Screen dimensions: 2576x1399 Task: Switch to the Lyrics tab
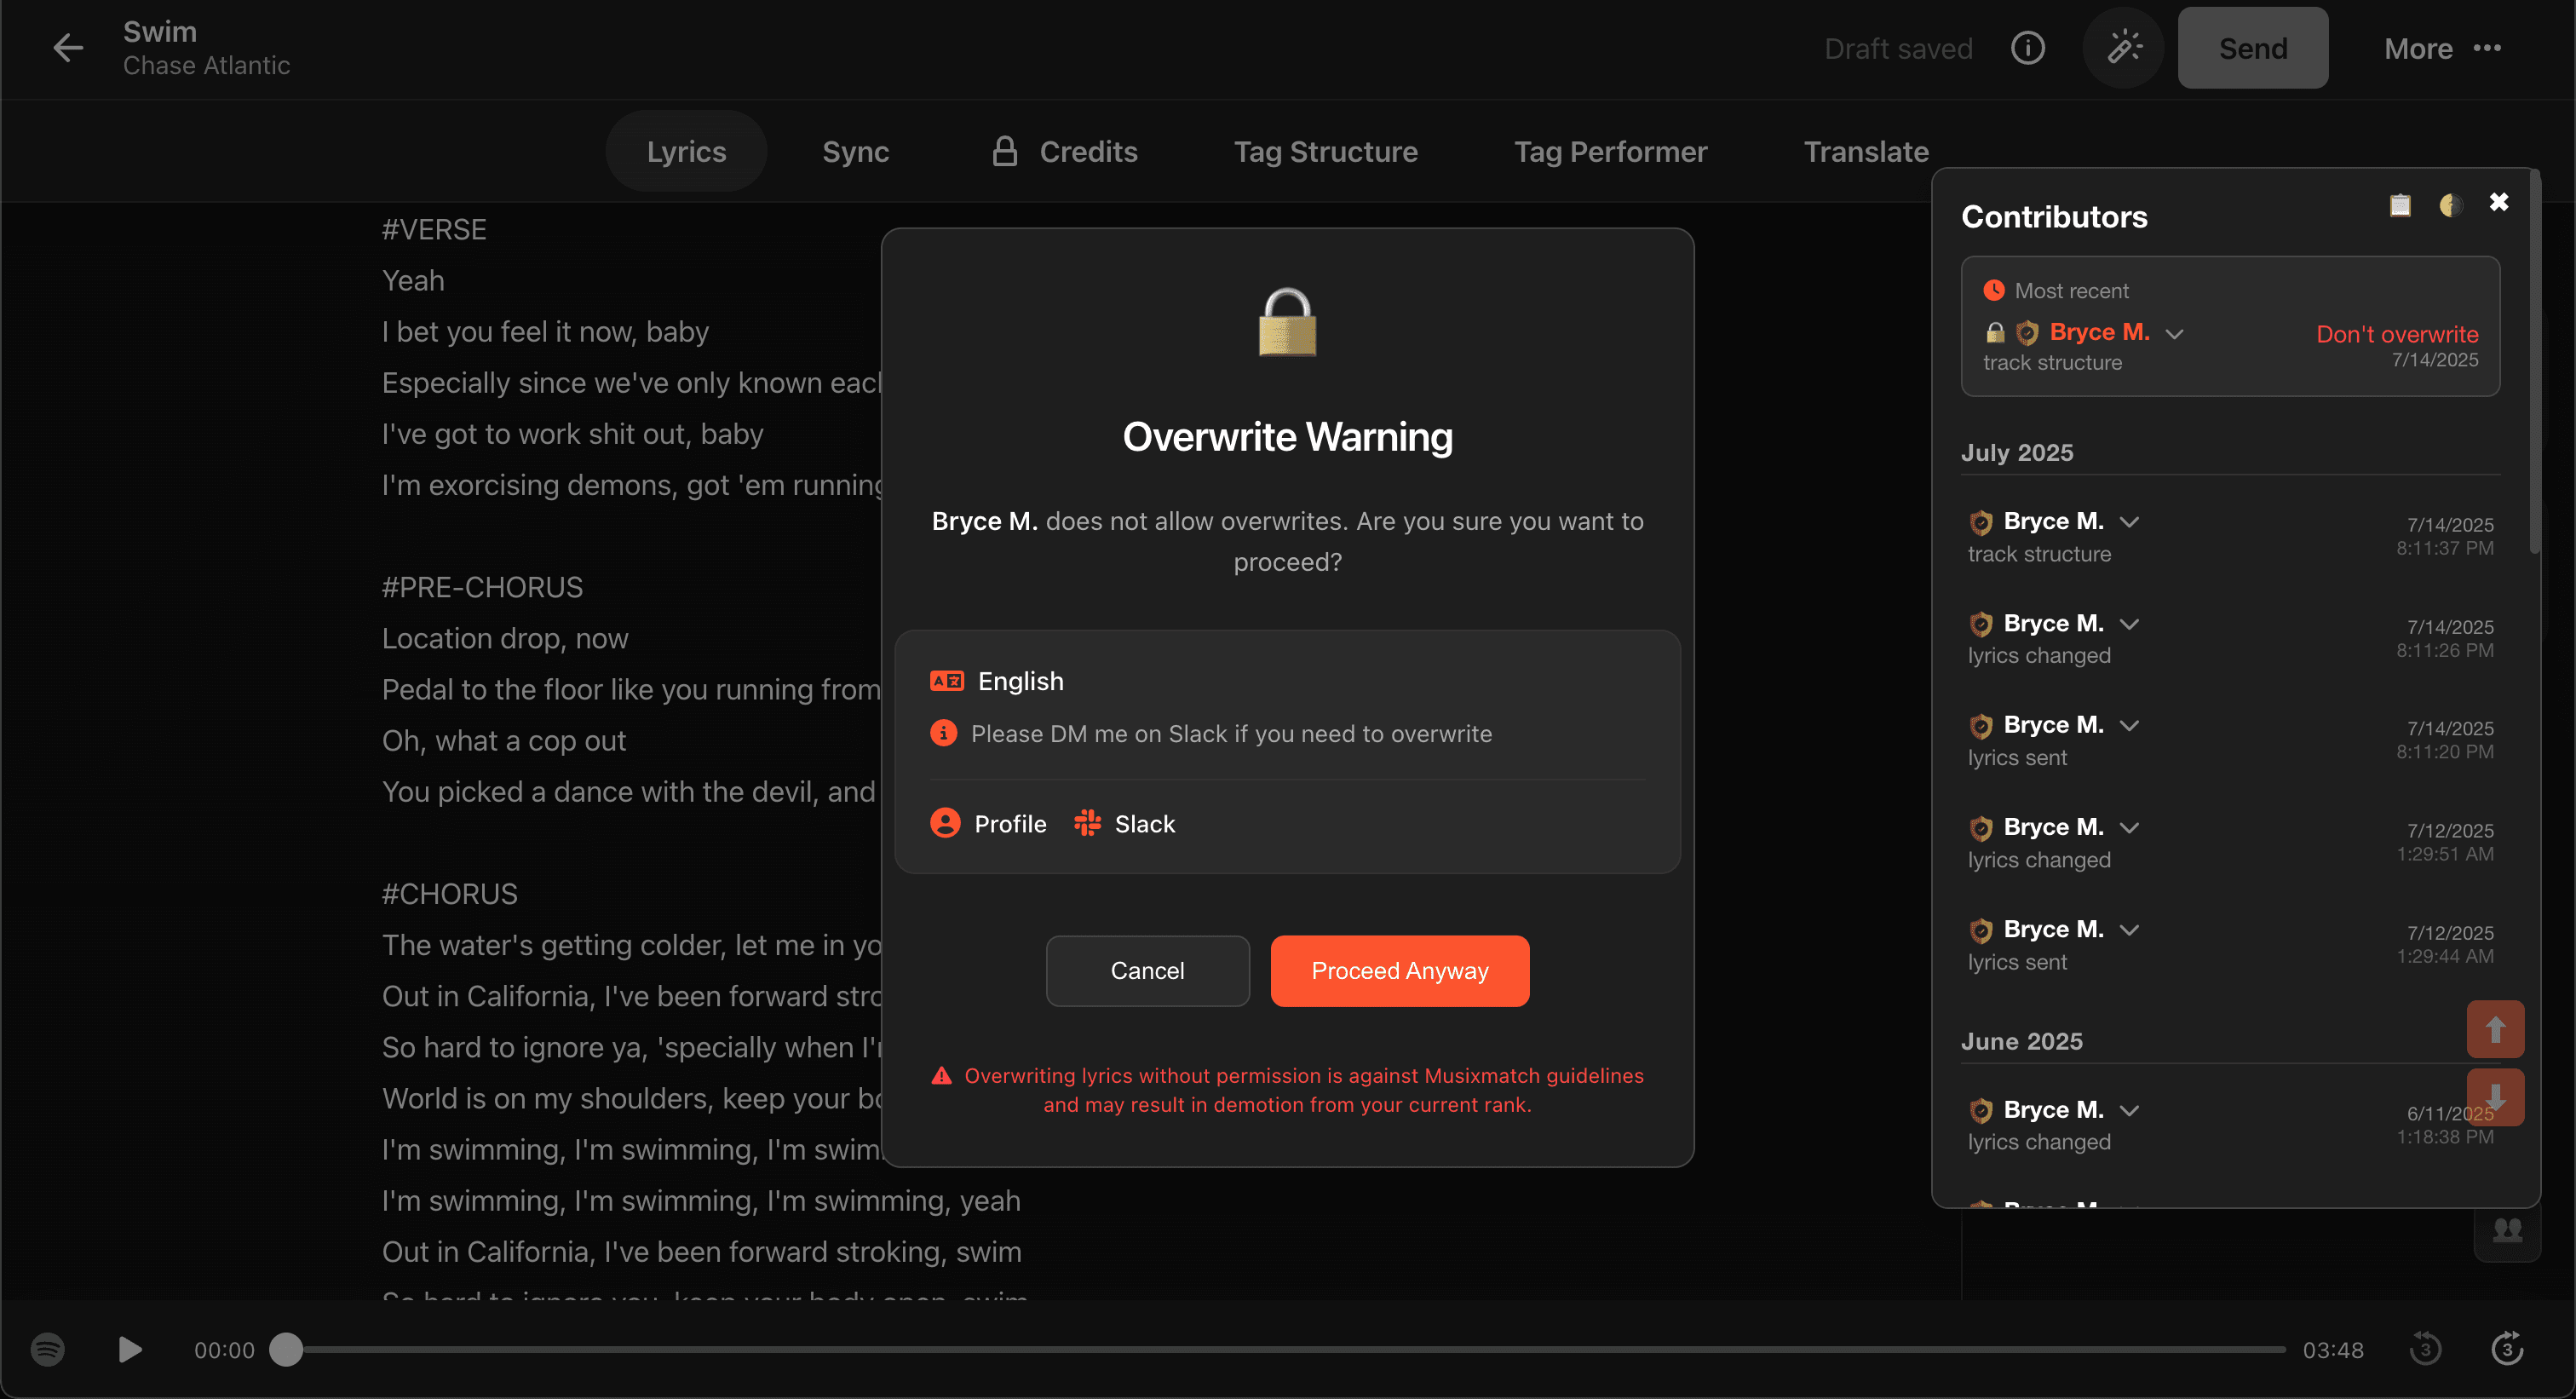click(x=686, y=151)
